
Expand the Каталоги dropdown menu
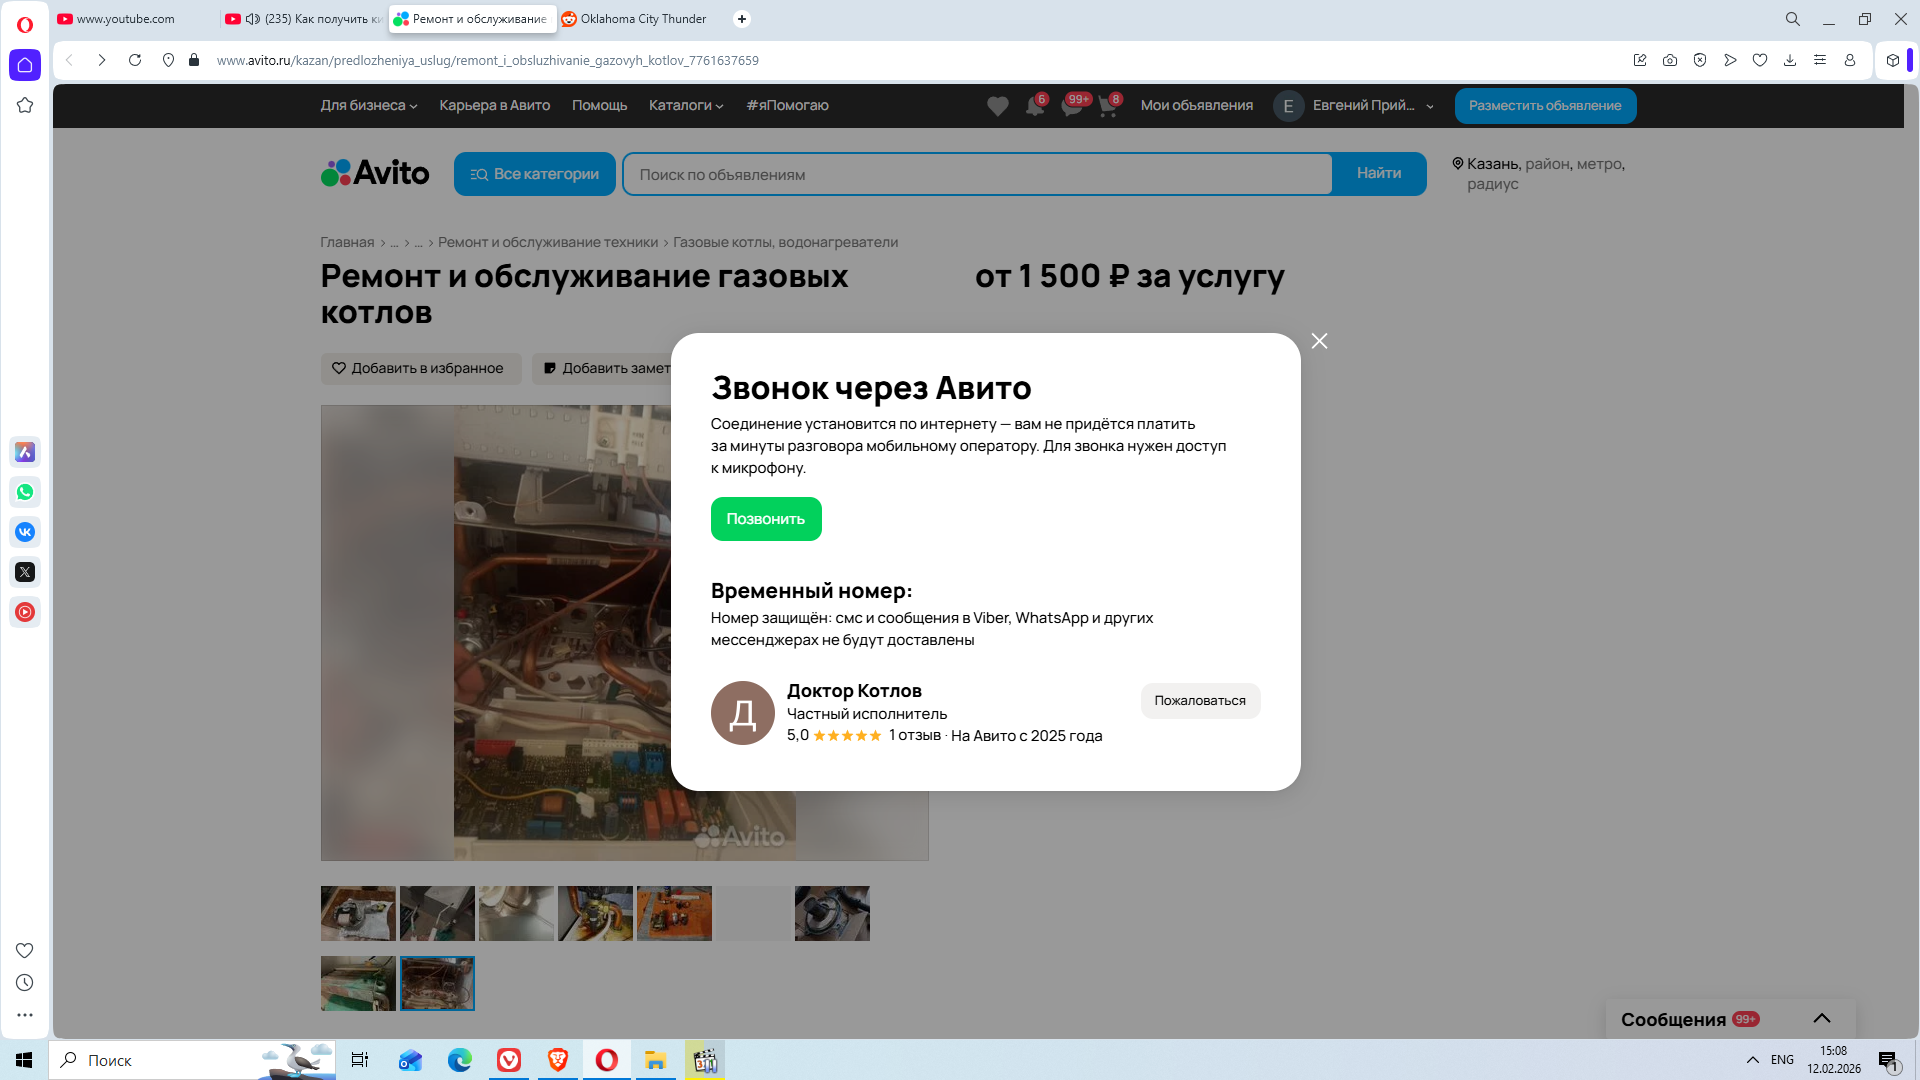point(685,106)
